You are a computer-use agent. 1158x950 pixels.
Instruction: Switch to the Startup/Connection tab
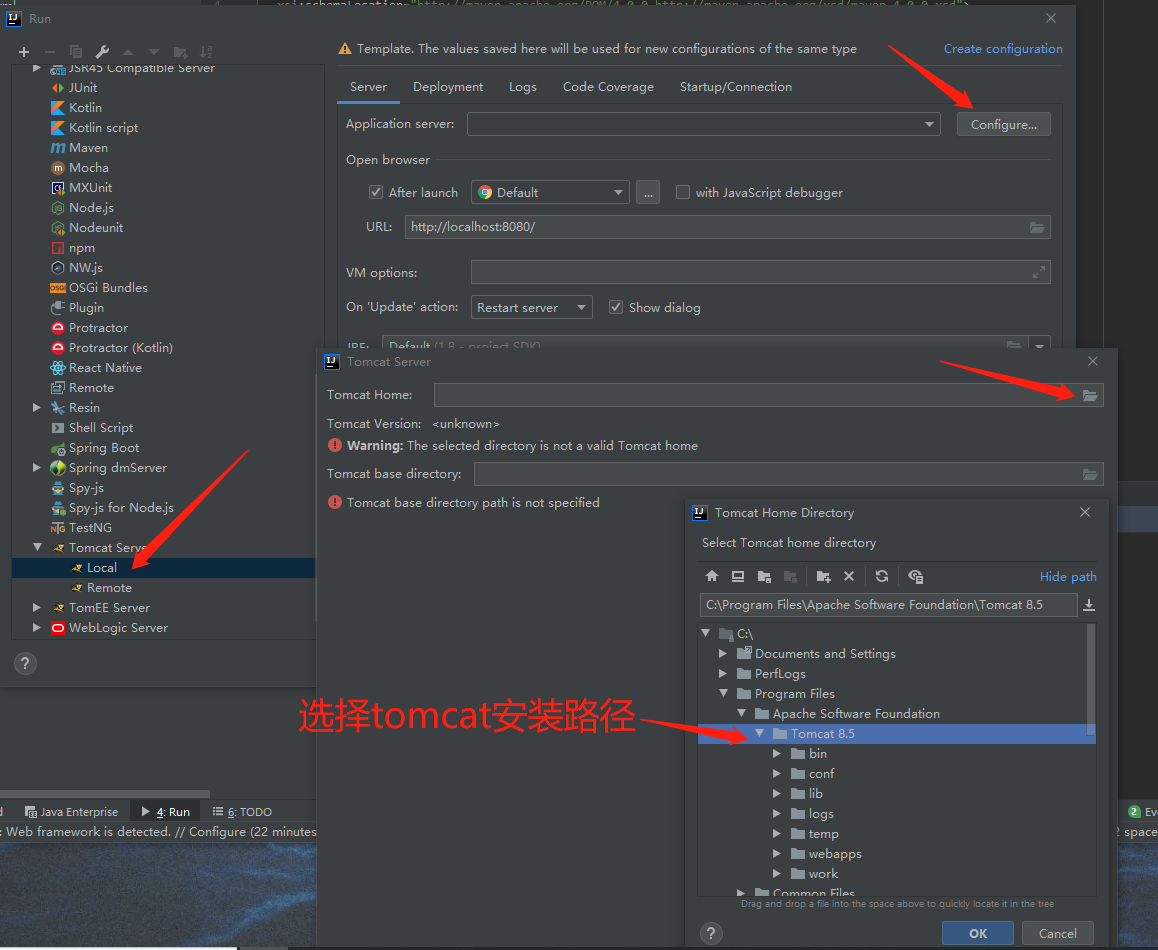pyautogui.click(x=736, y=87)
